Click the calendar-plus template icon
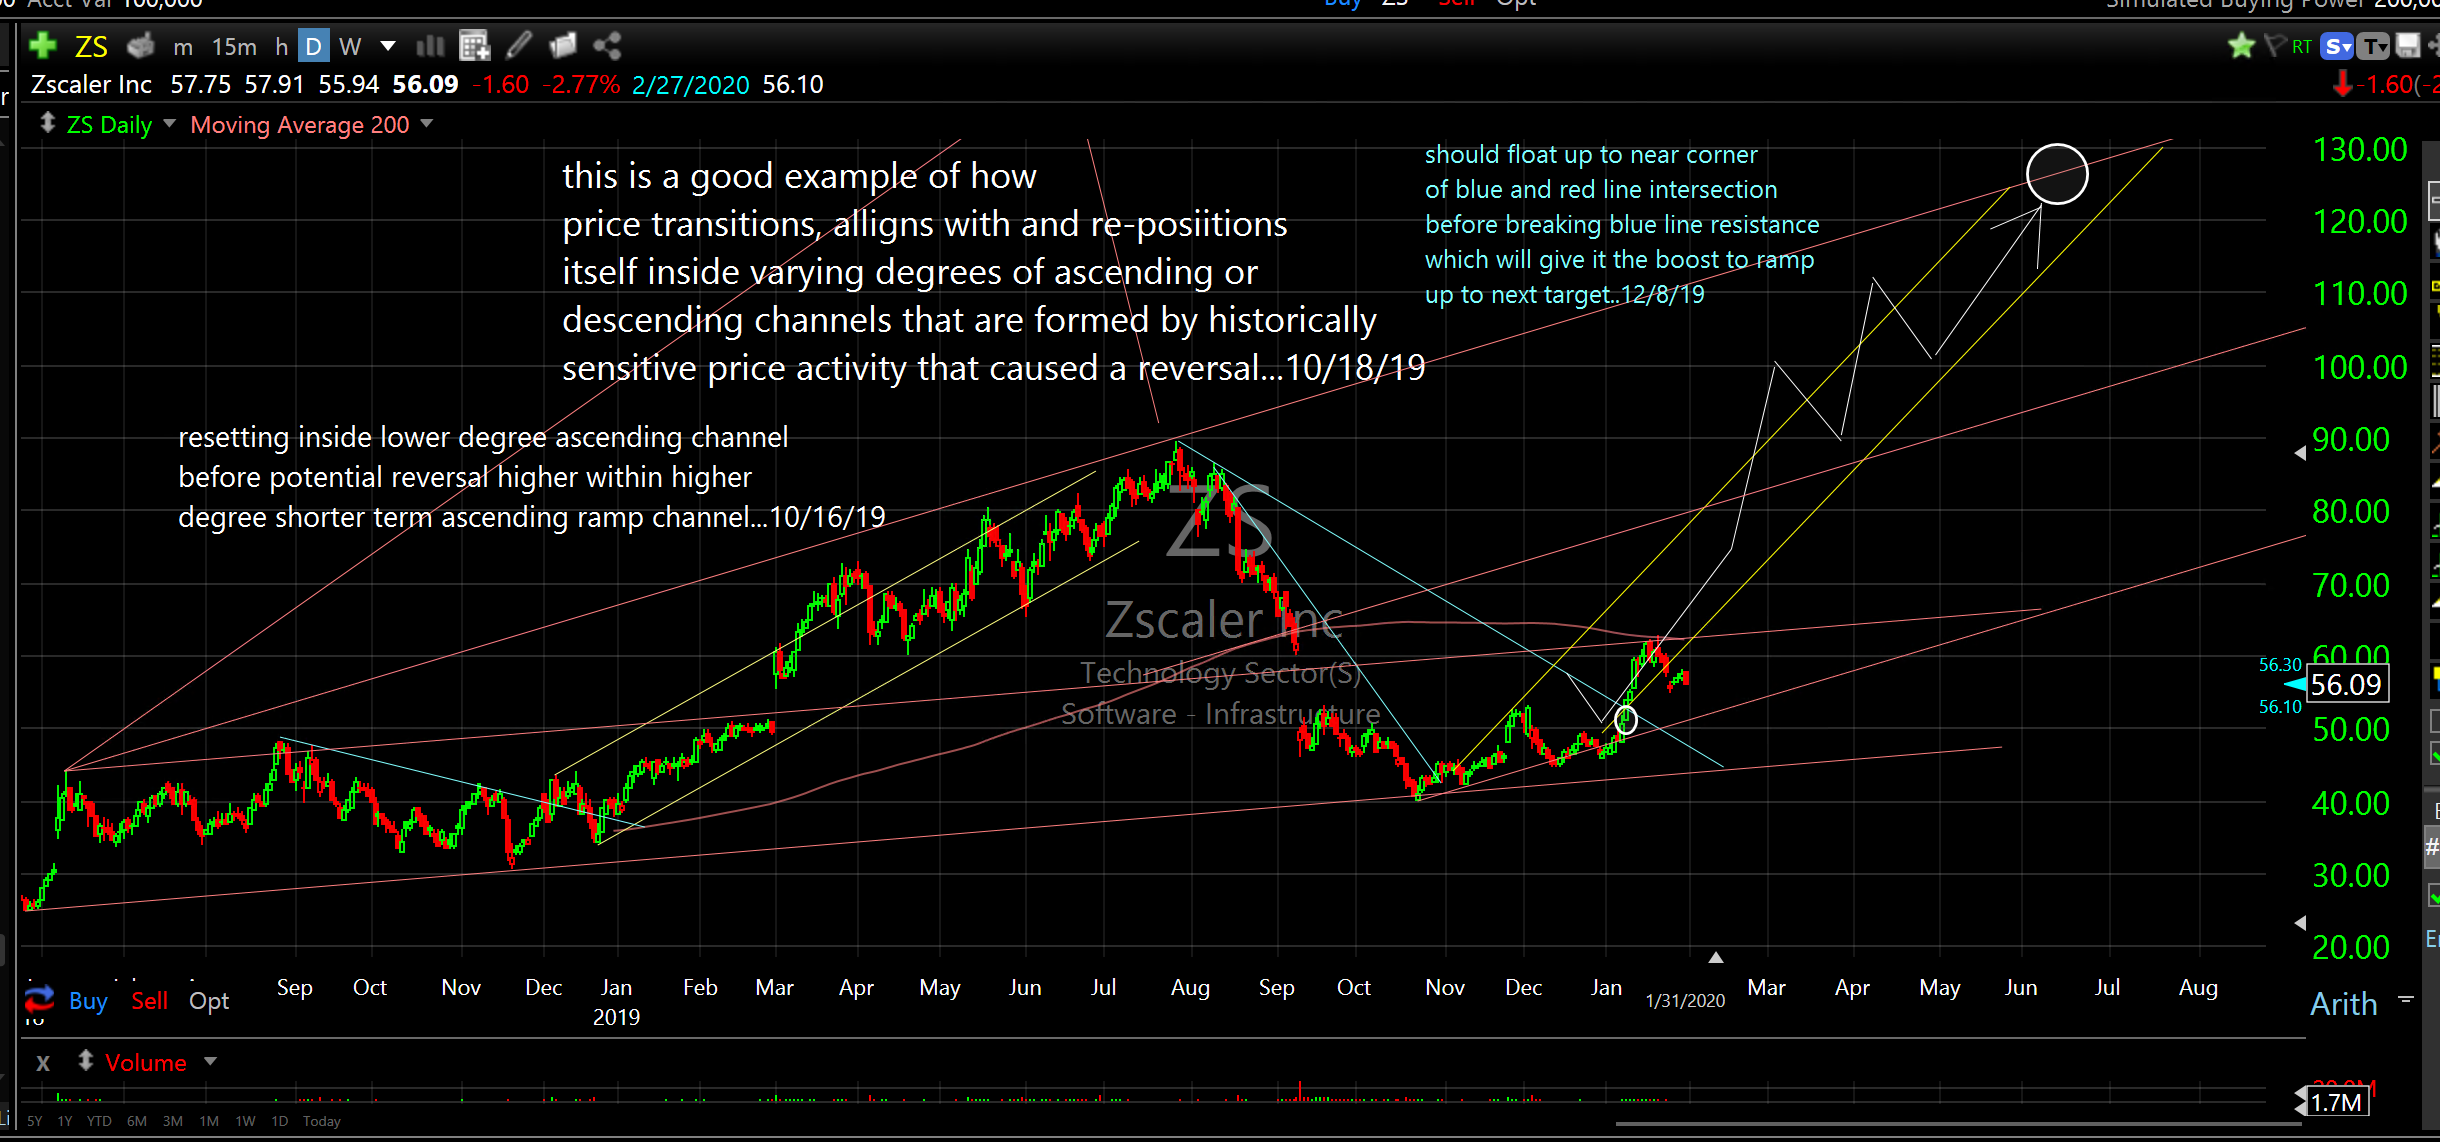This screenshot has height=1142, width=2440. tap(474, 46)
